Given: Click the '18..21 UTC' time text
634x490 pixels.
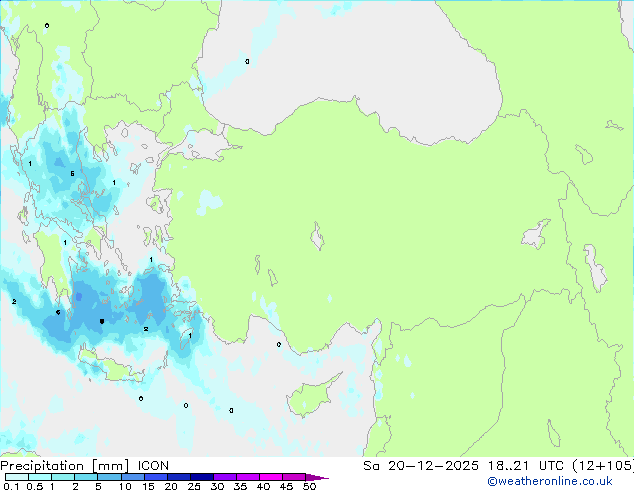Looking at the screenshot, I should pyautogui.click(x=528, y=466).
